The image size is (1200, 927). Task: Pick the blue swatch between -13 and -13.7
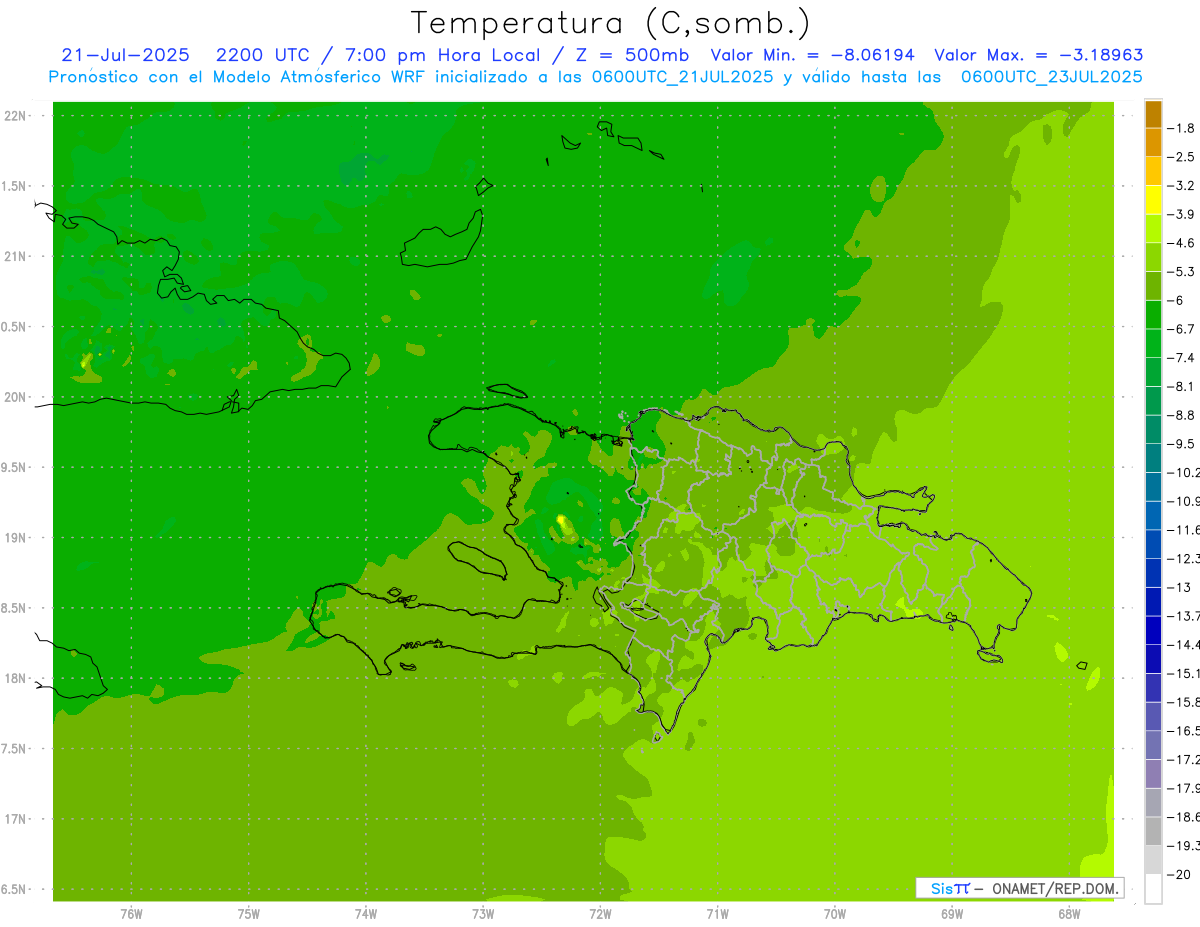(x=1153, y=601)
